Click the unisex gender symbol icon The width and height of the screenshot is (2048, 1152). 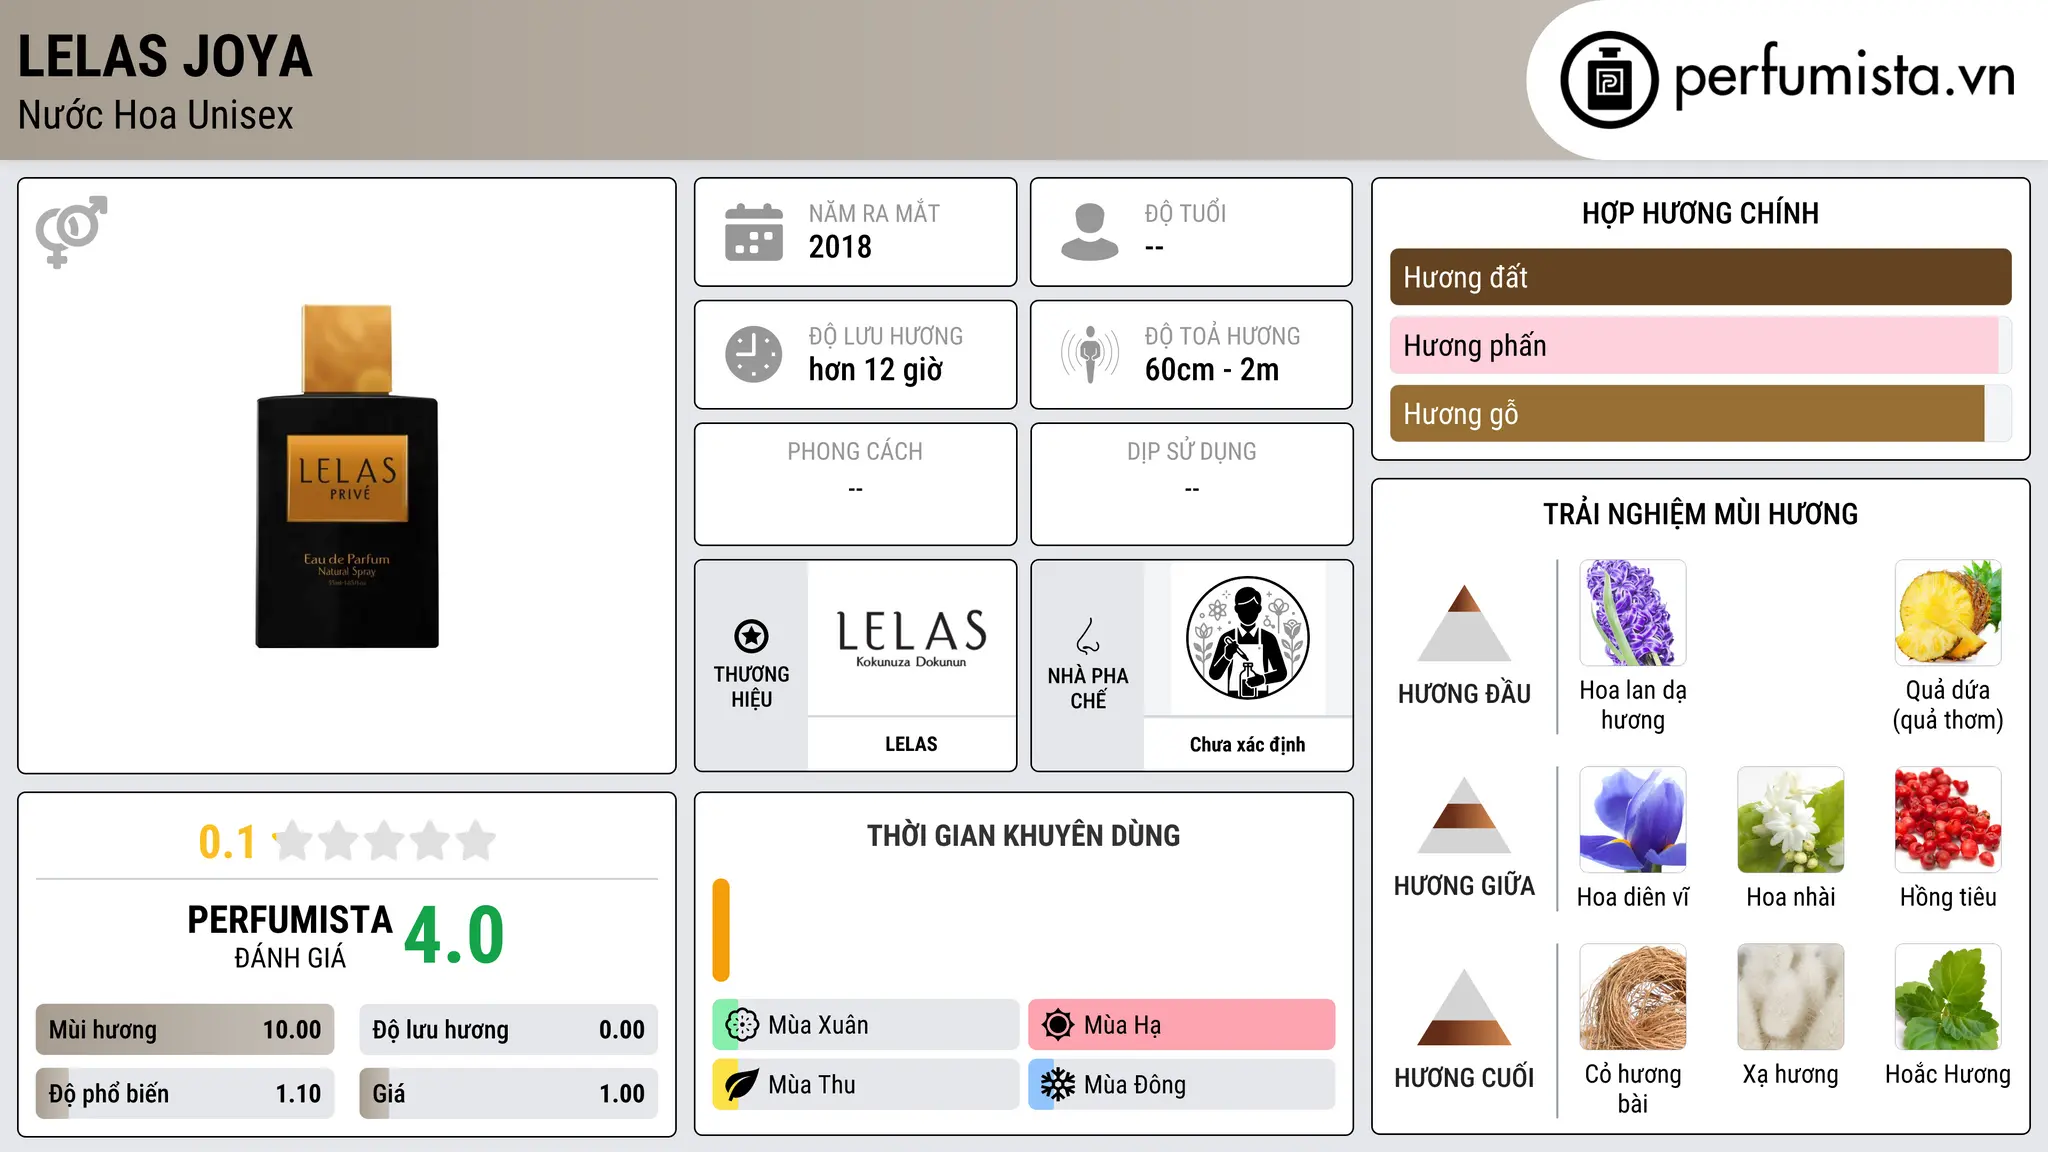(x=71, y=232)
